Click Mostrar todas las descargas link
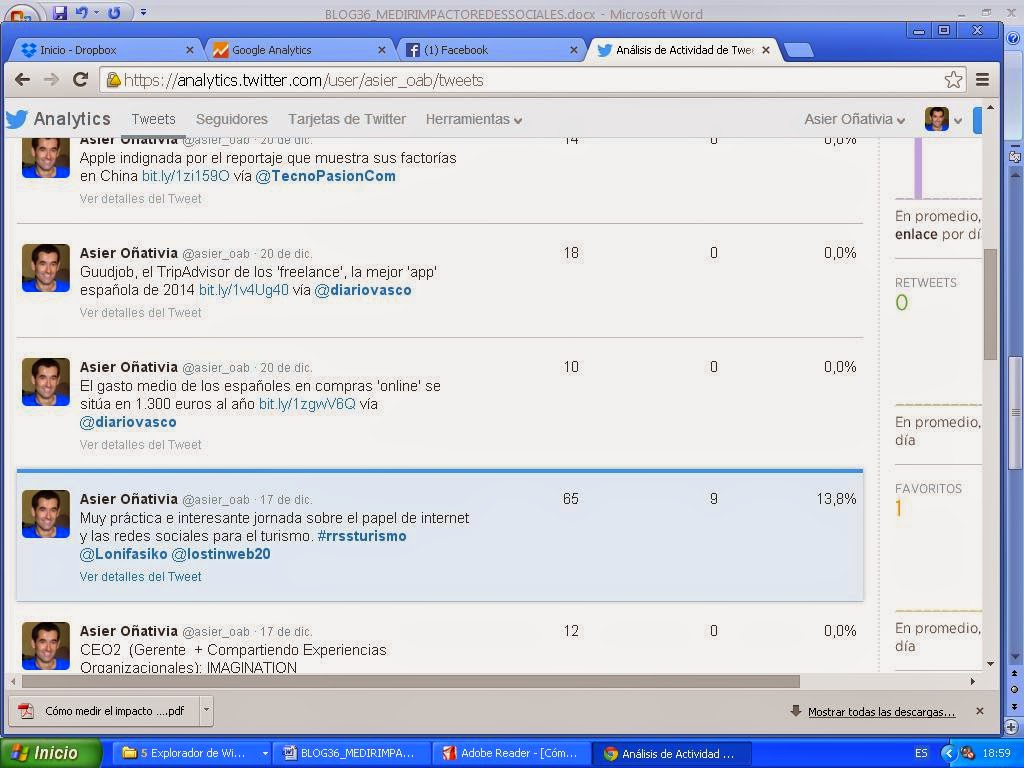The image size is (1024, 768). 881,712
